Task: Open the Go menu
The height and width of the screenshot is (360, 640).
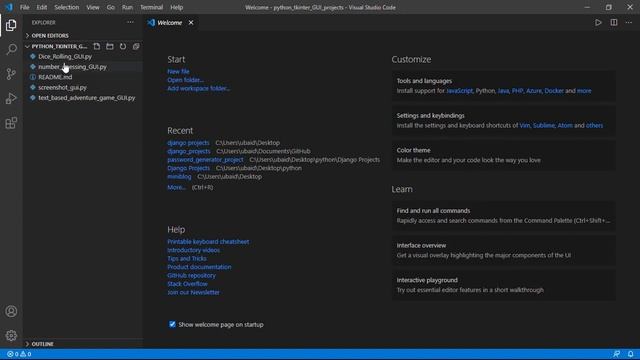Action: pos(111,7)
